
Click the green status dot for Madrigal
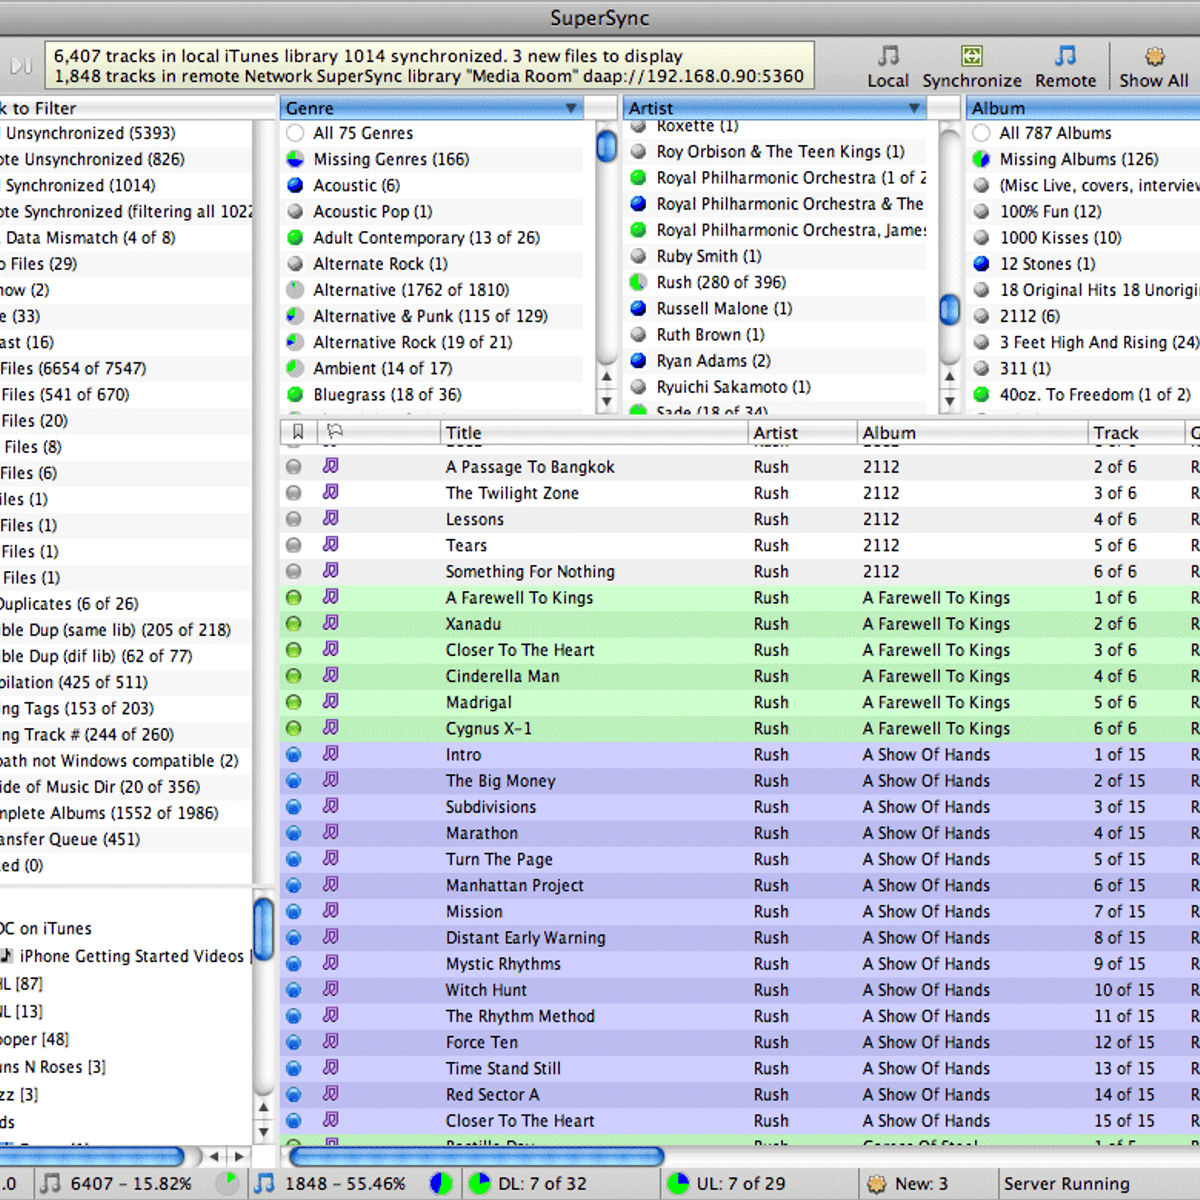pos(293,702)
